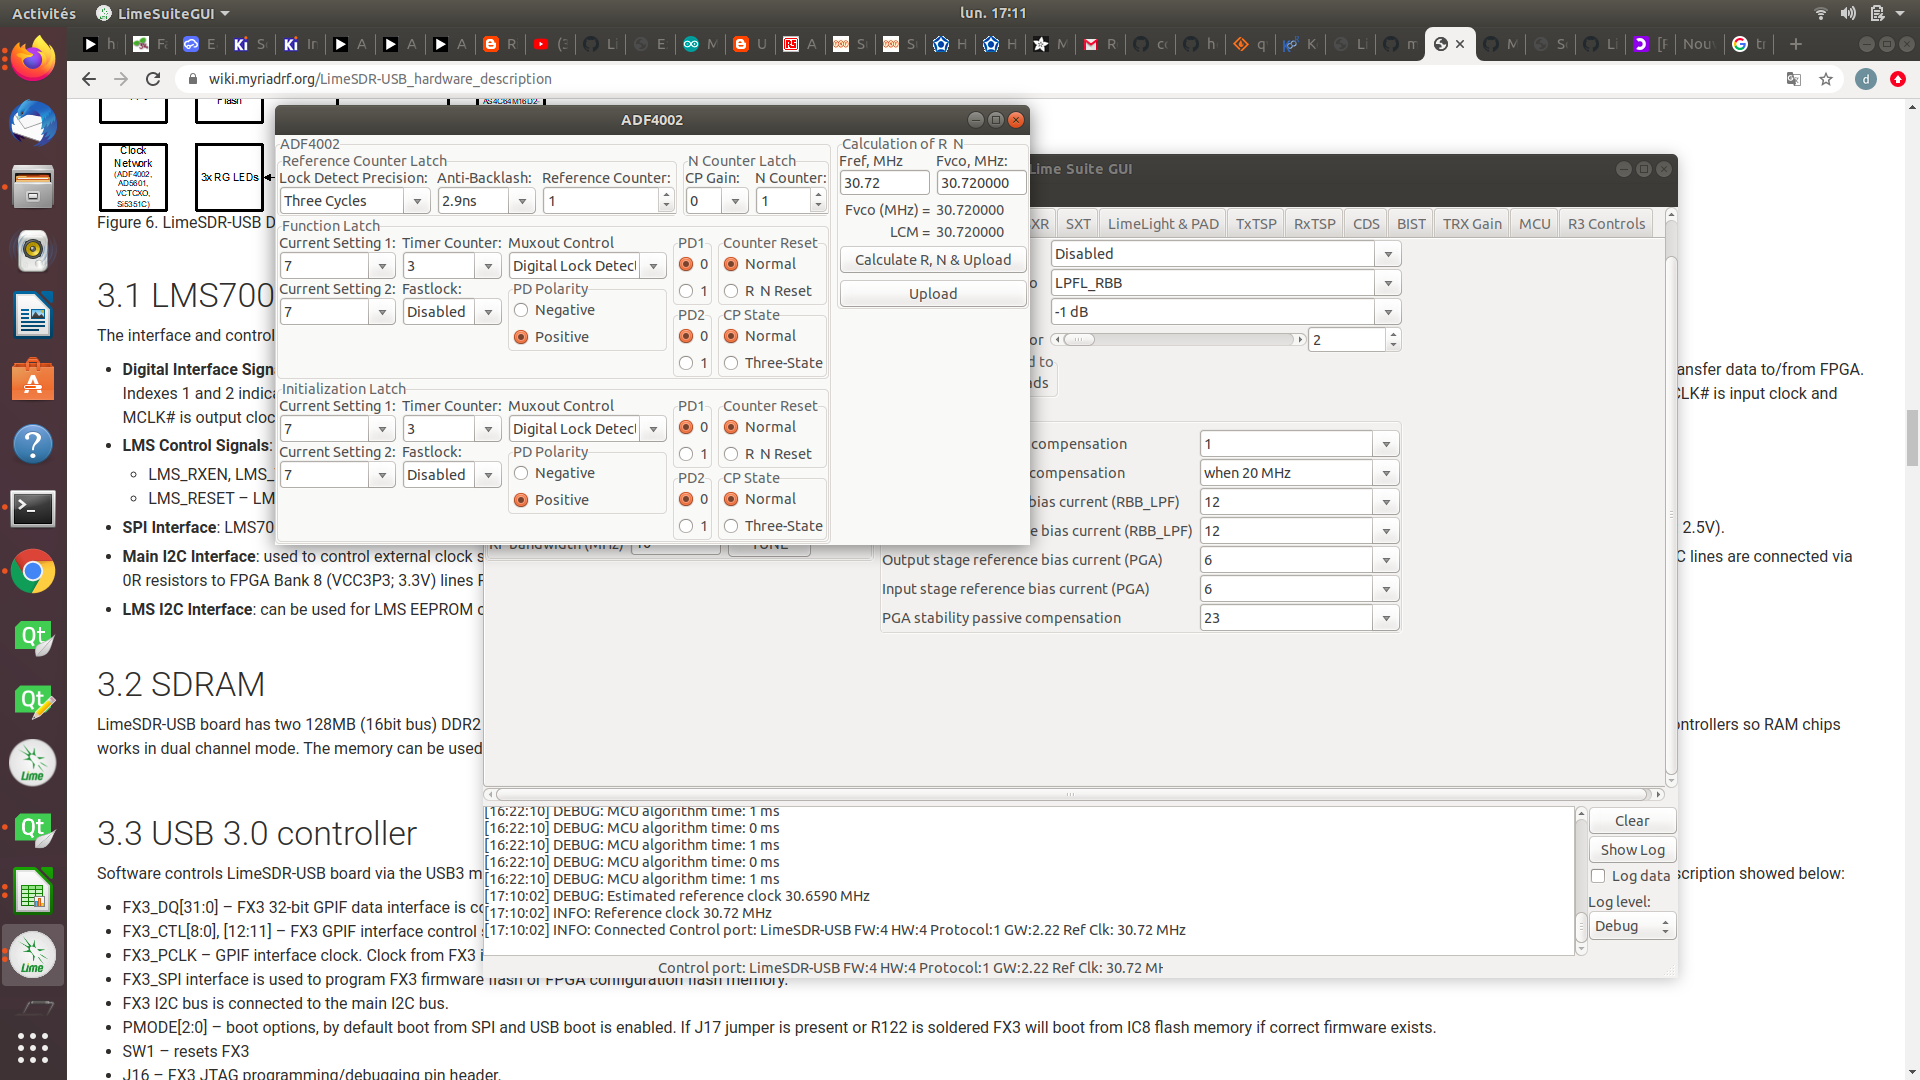
Task: Bookmark this page with star icon
Action: (x=1826, y=79)
